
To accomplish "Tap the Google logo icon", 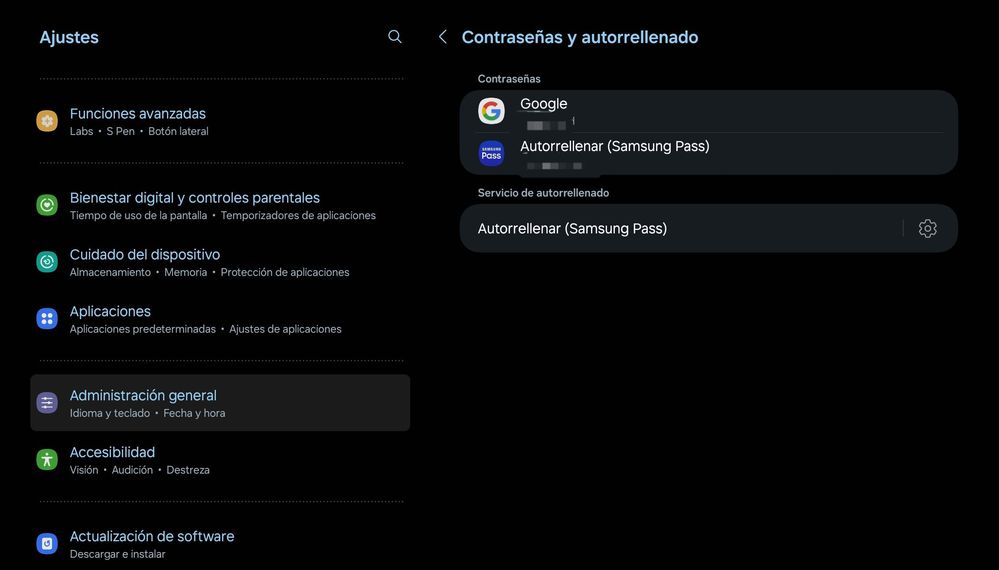I will 491,111.
